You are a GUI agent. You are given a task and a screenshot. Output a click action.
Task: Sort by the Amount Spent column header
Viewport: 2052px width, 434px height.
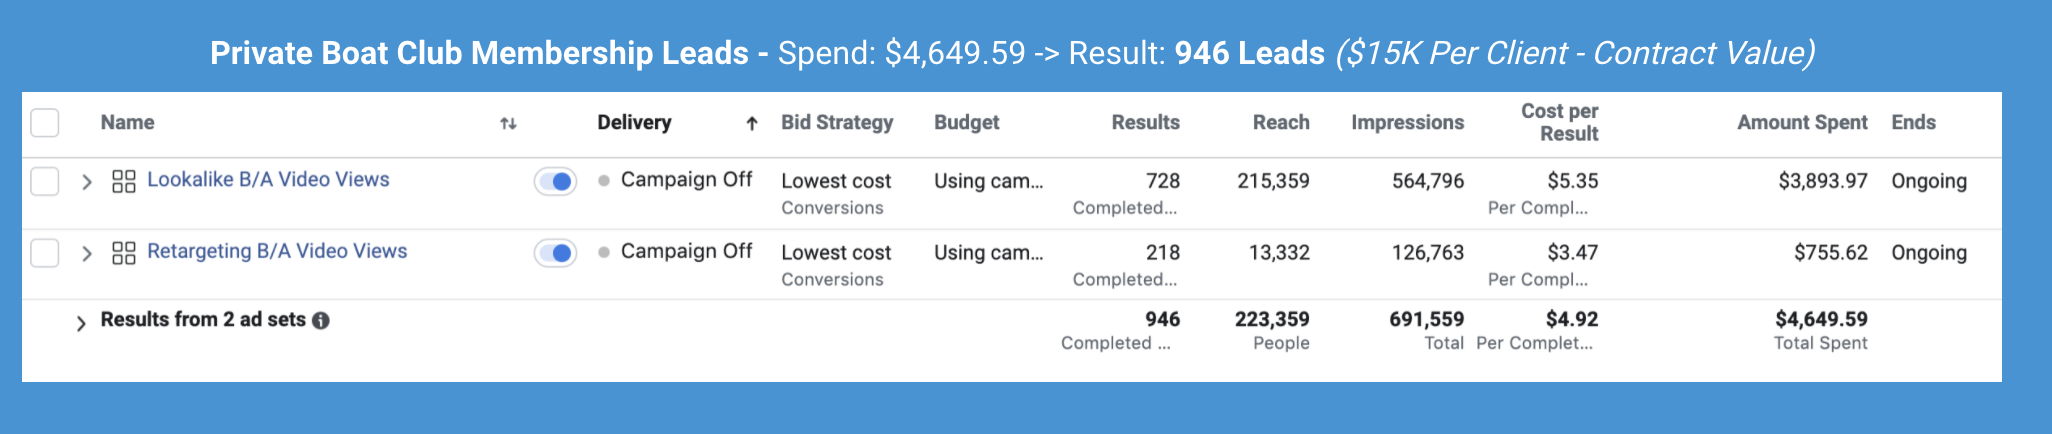coord(1802,122)
